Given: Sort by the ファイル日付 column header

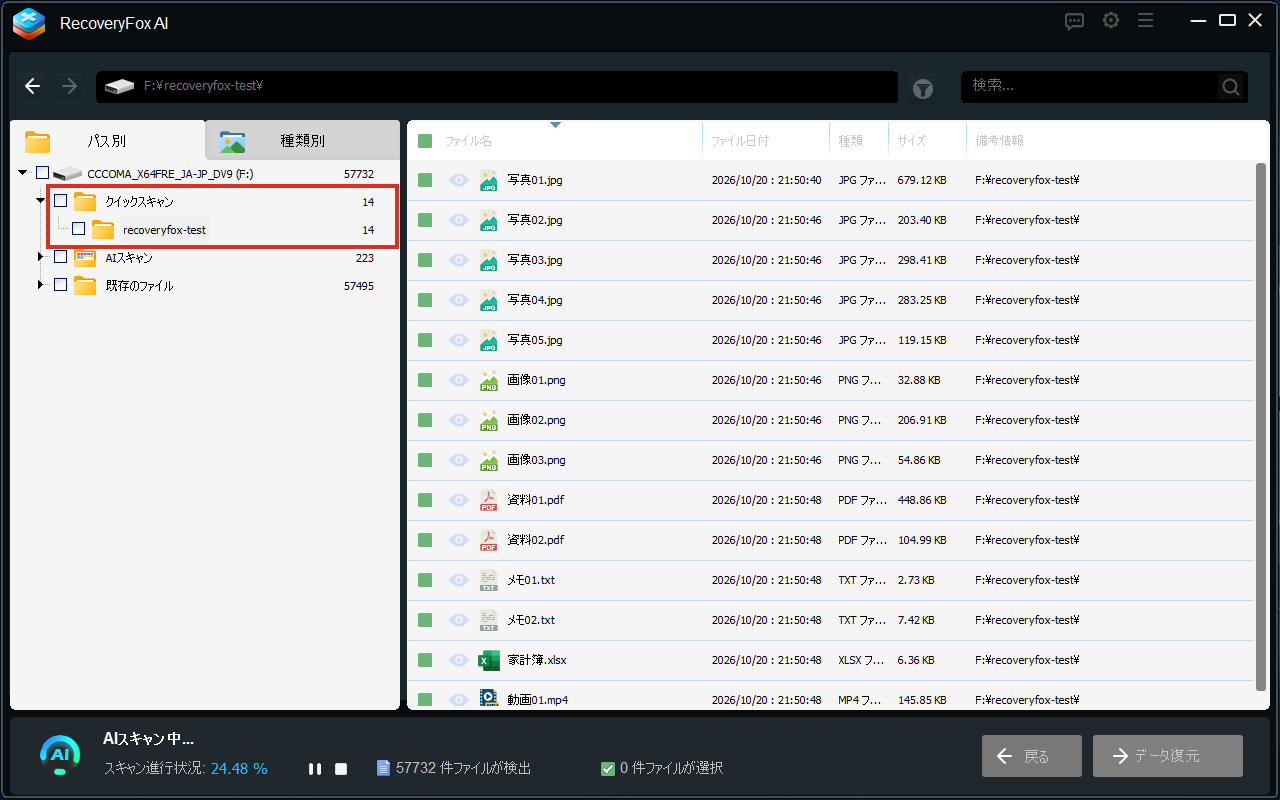Looking at the screenshot, I should (766, 141).
